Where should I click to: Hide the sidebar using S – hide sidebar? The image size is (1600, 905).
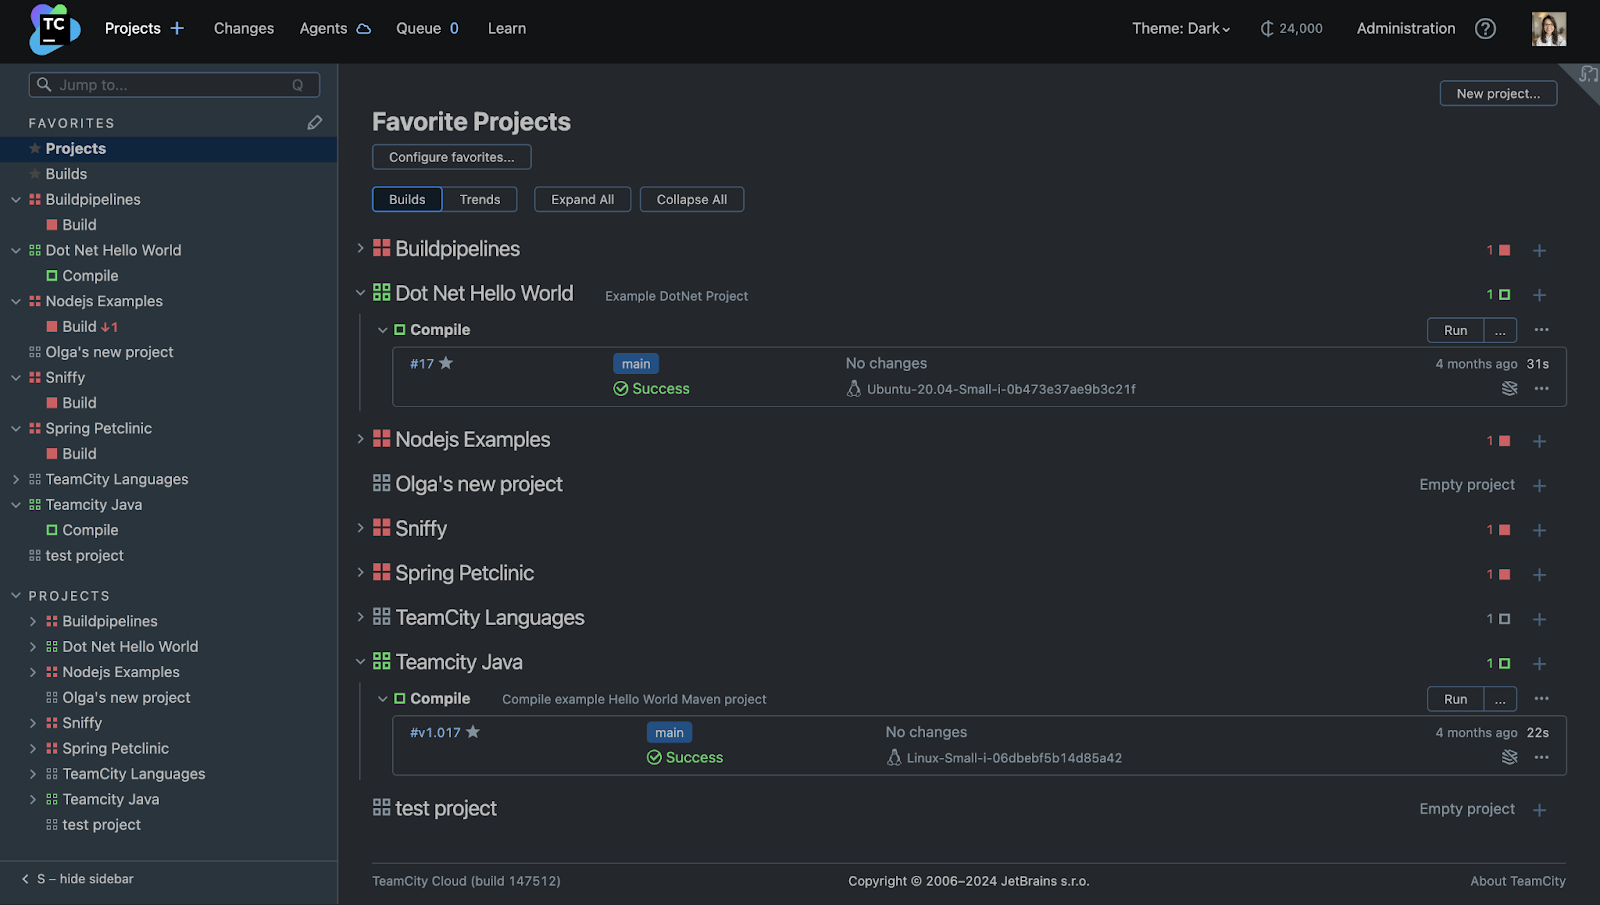(x=78, y=879)
